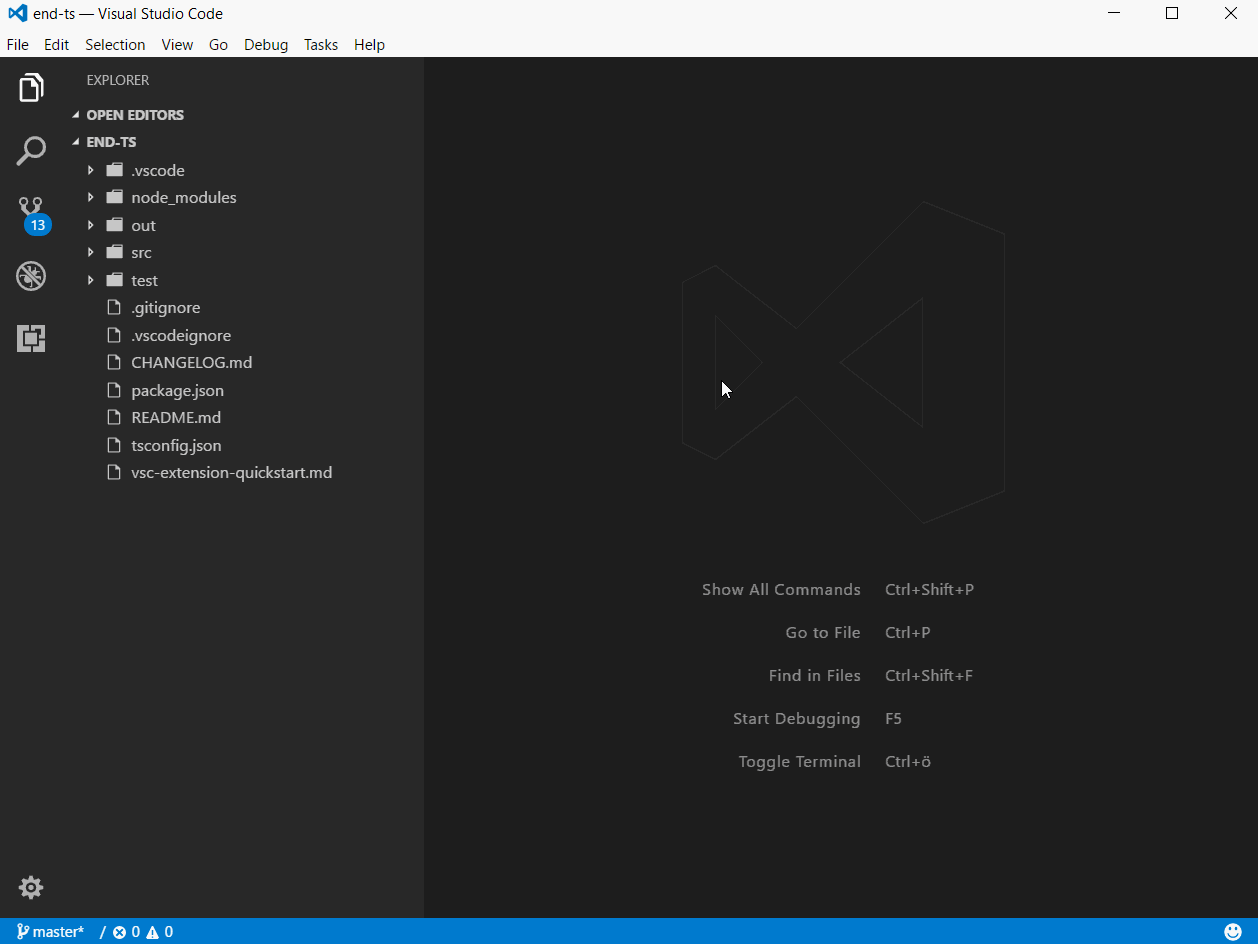
Task: Open the Debug menu
Action: pyautogui.click(x=265, y=44)
